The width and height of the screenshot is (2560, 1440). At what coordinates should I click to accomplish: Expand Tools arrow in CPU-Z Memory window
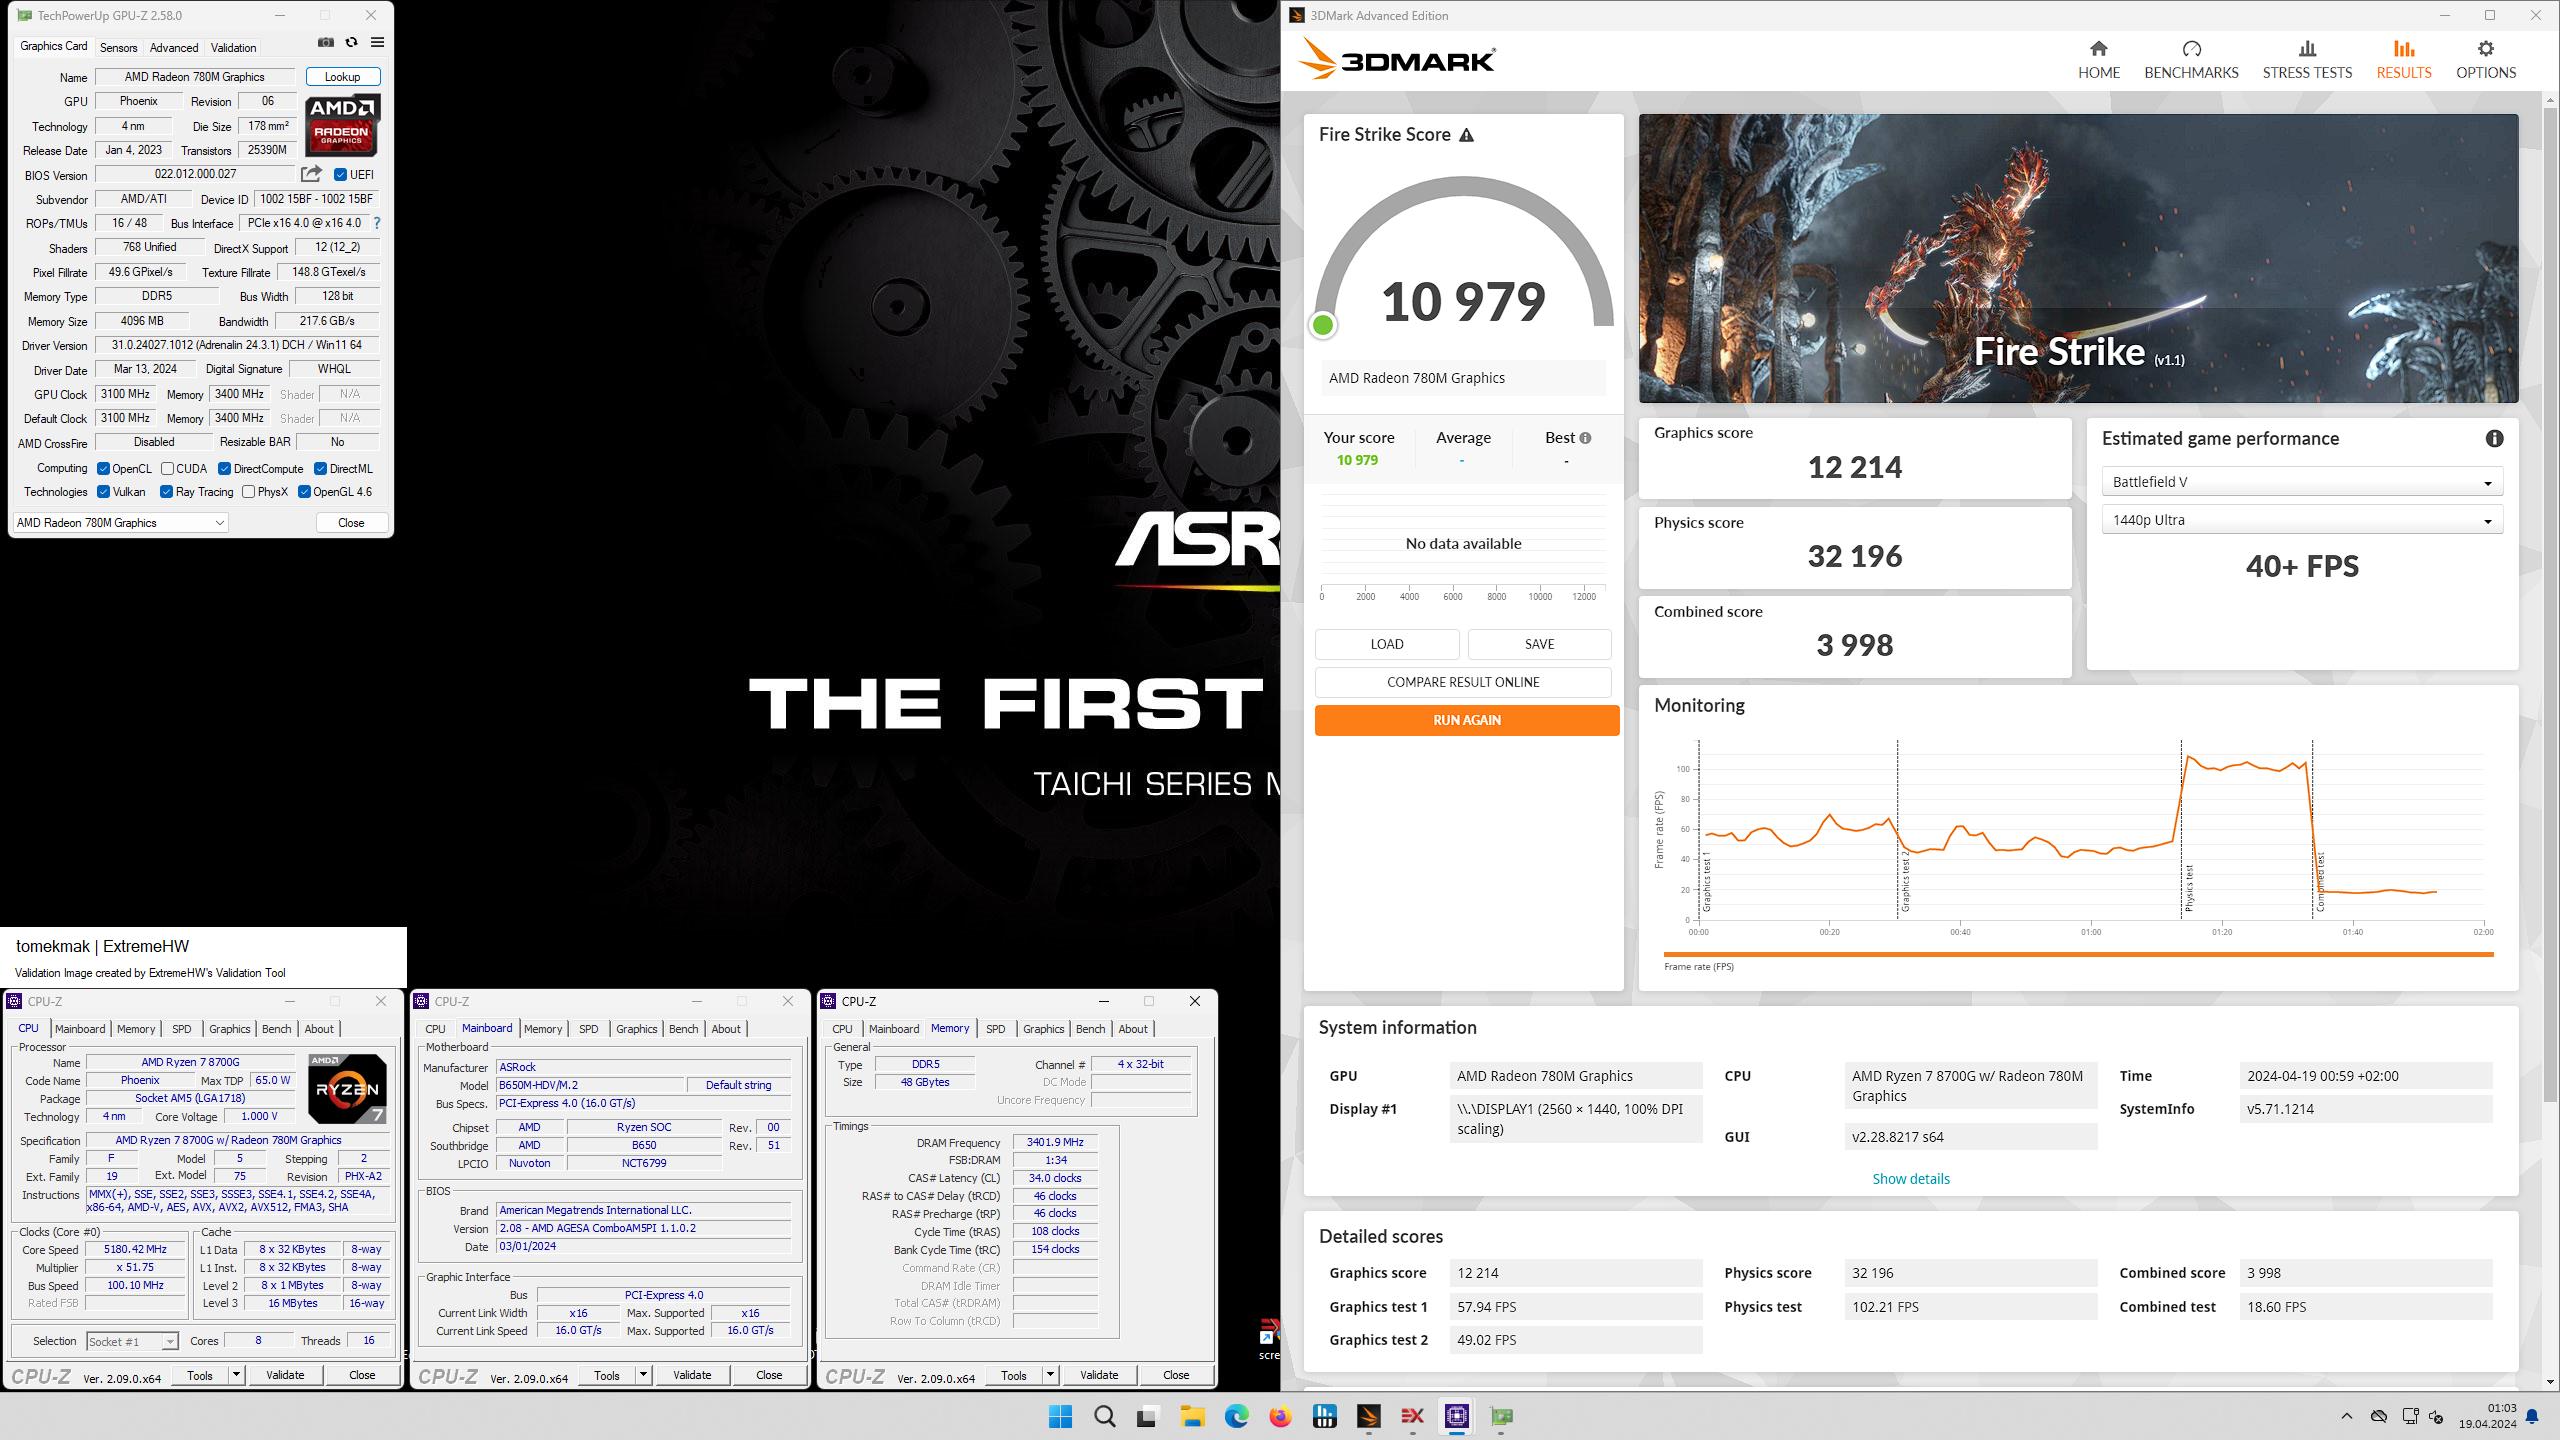(1050, 1375)
